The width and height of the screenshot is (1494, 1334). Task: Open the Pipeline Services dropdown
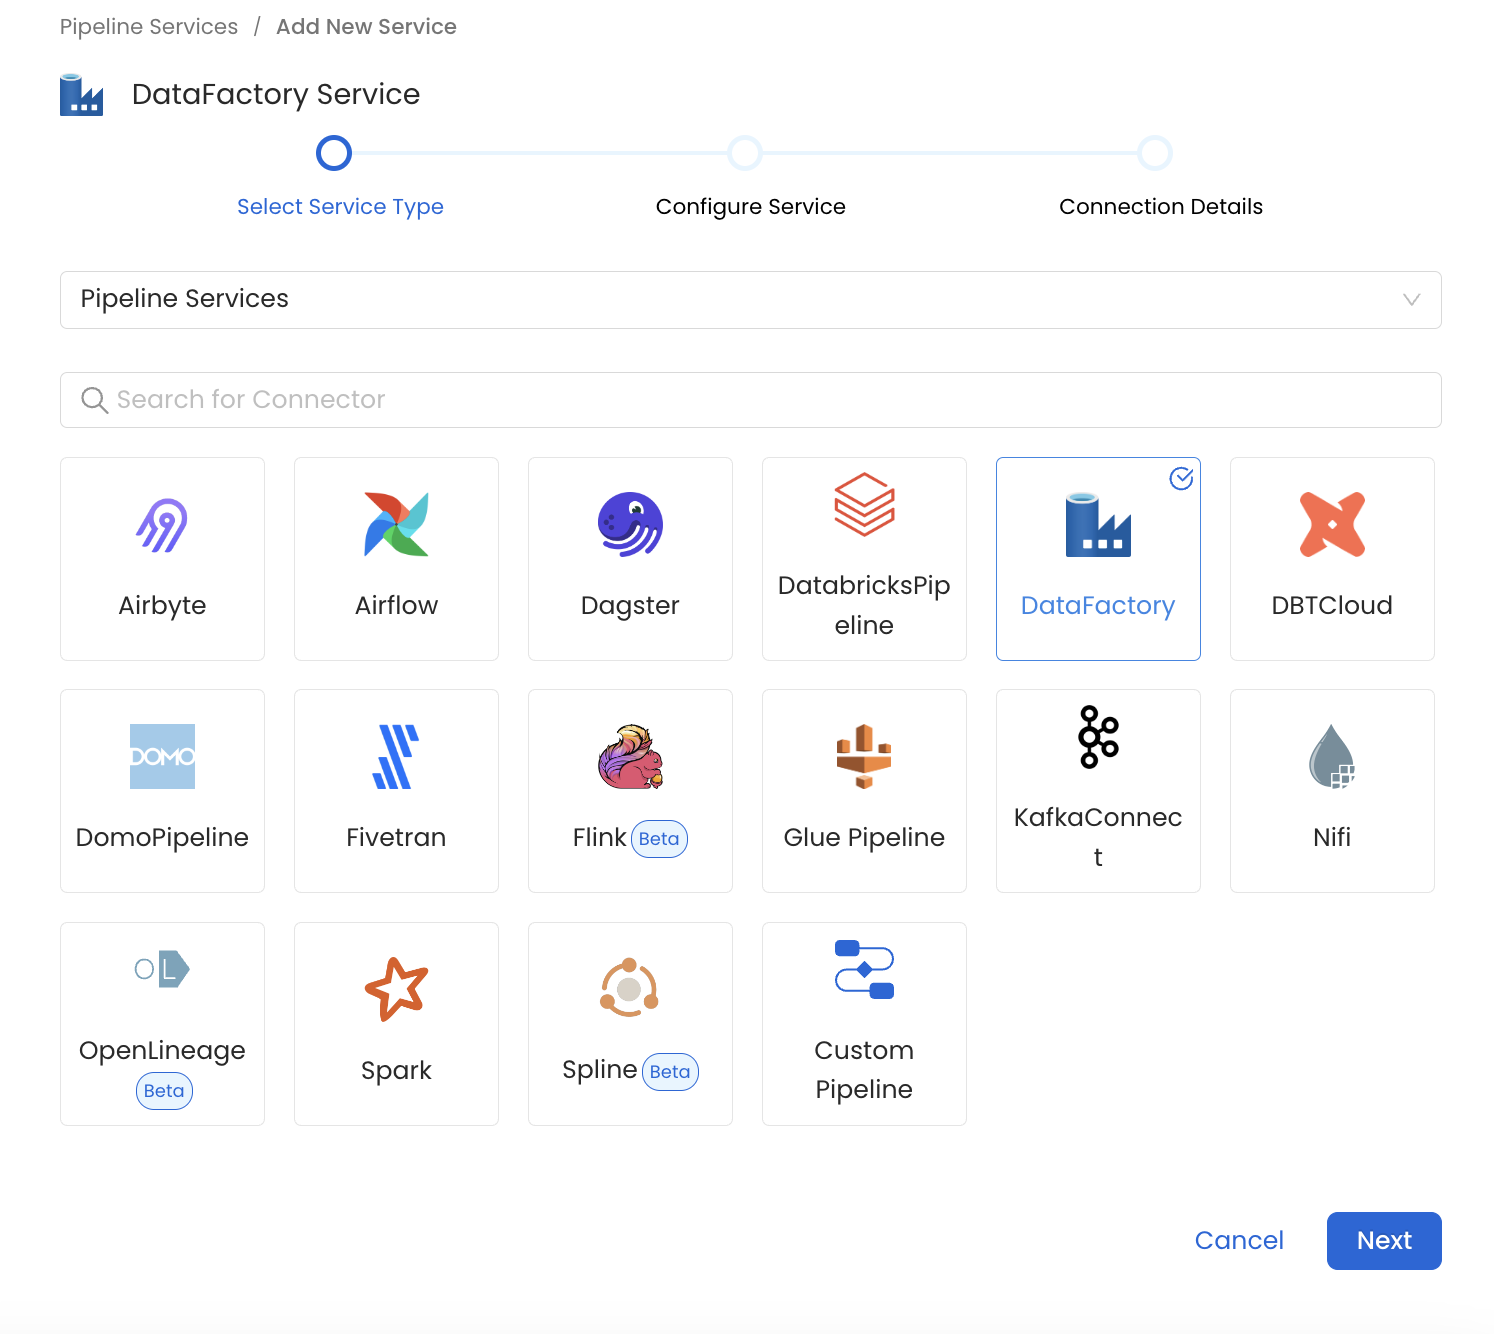750,300
